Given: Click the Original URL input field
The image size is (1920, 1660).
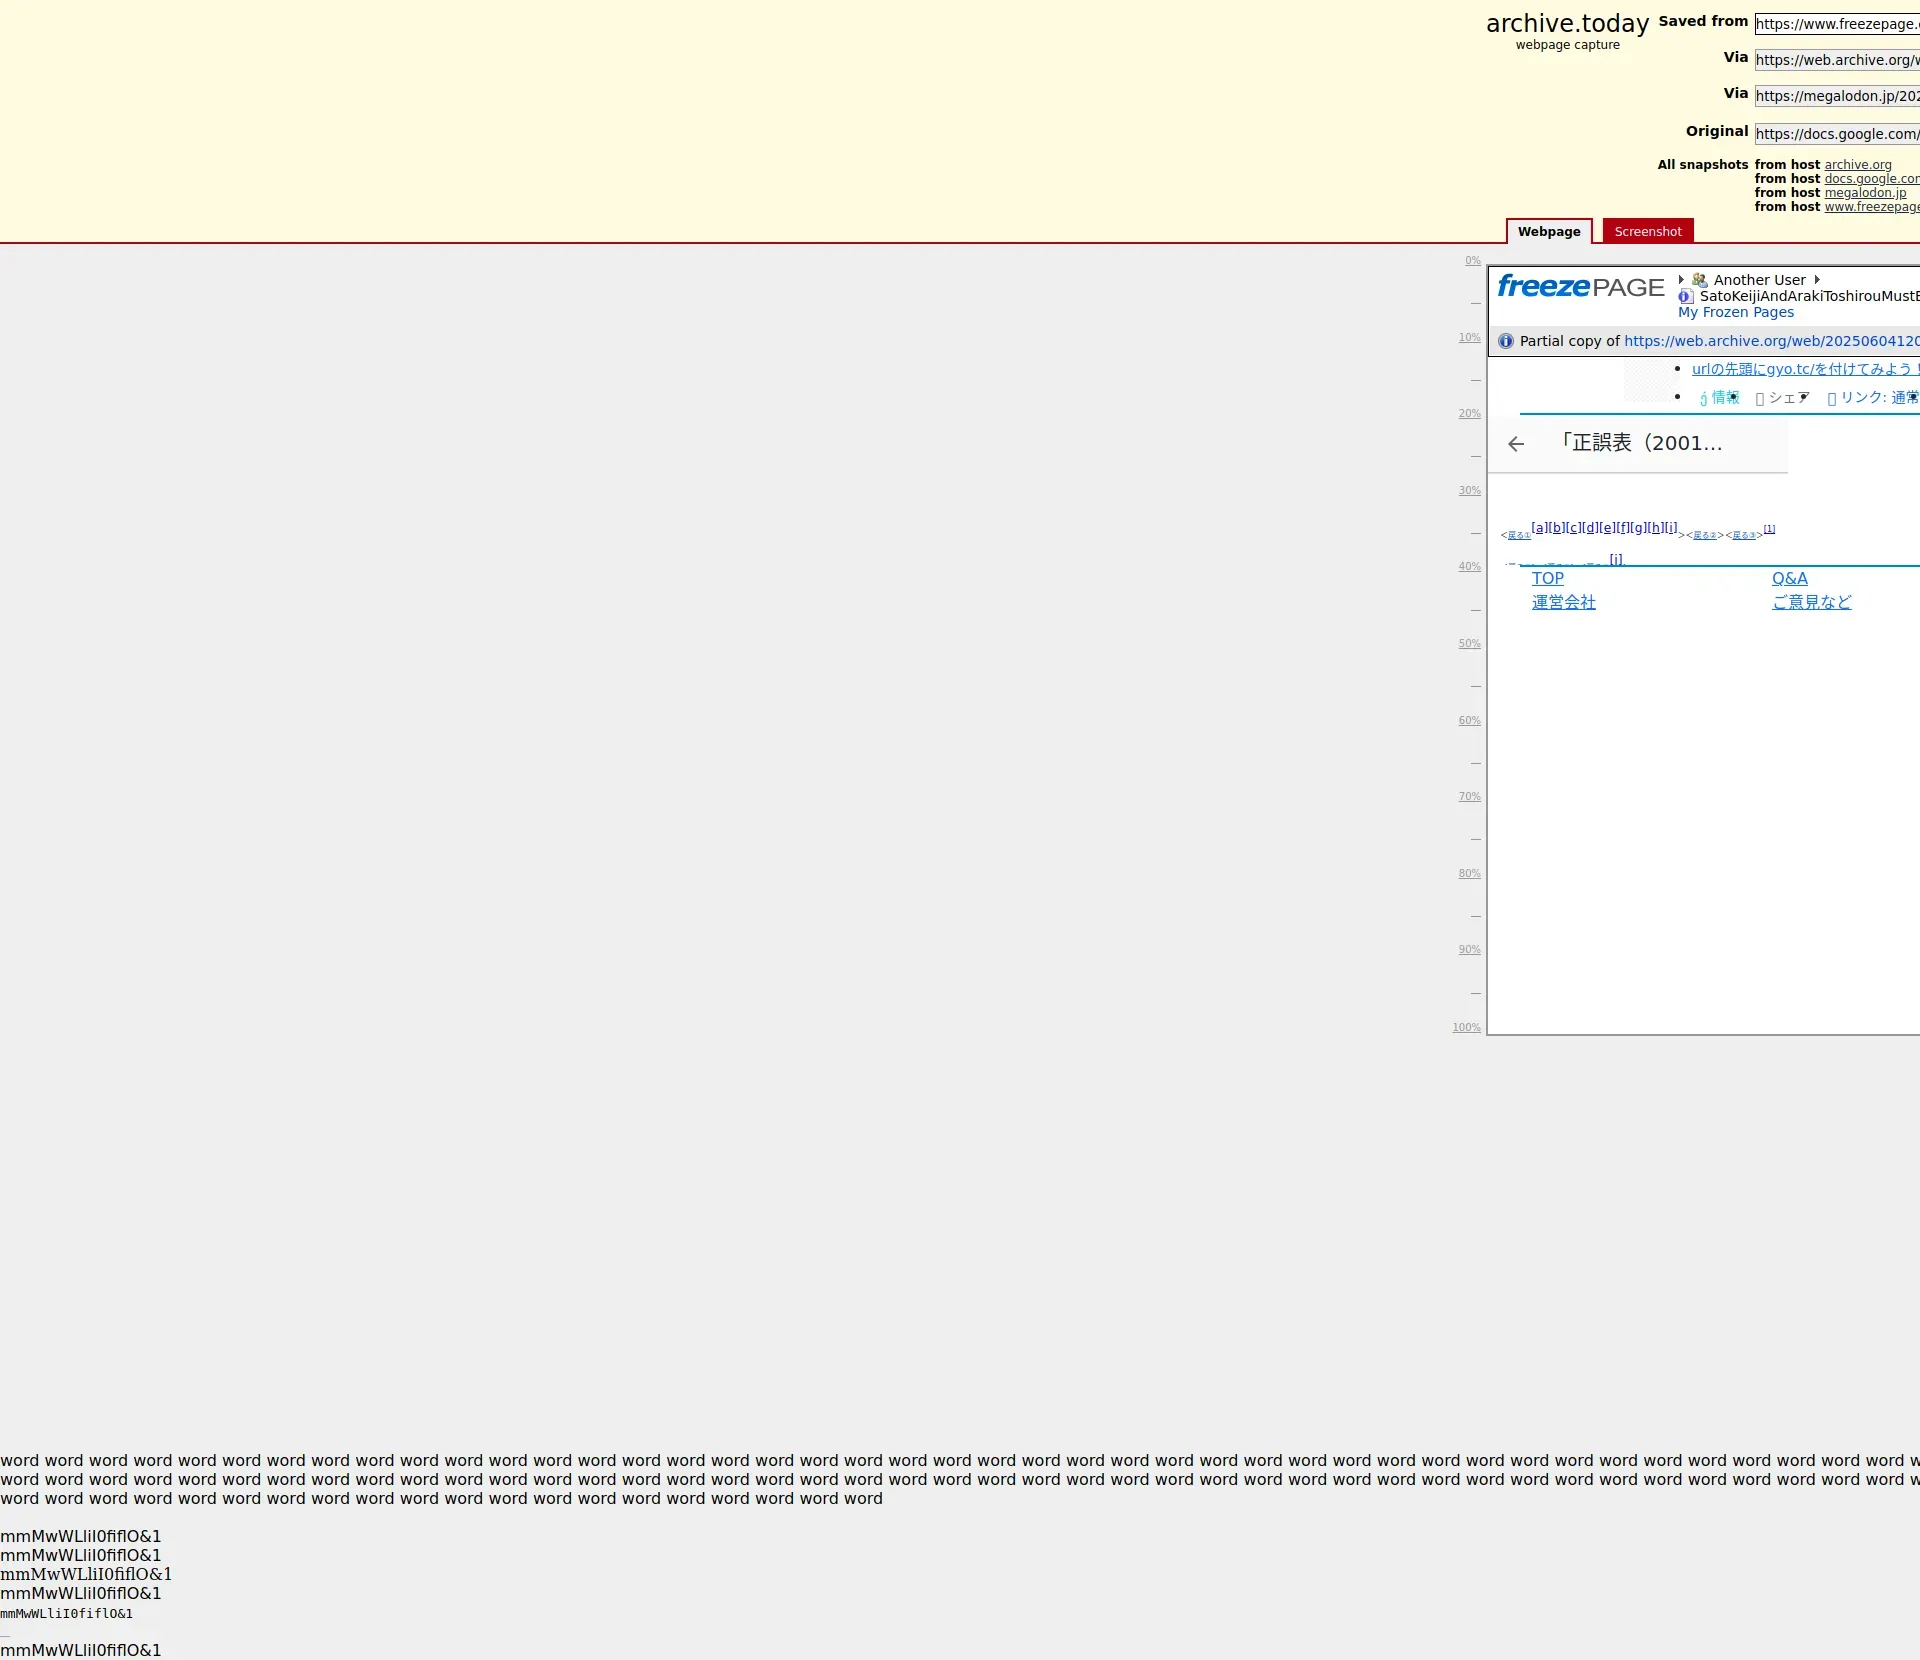Looking at the screenshot, I should [1836, 134].
